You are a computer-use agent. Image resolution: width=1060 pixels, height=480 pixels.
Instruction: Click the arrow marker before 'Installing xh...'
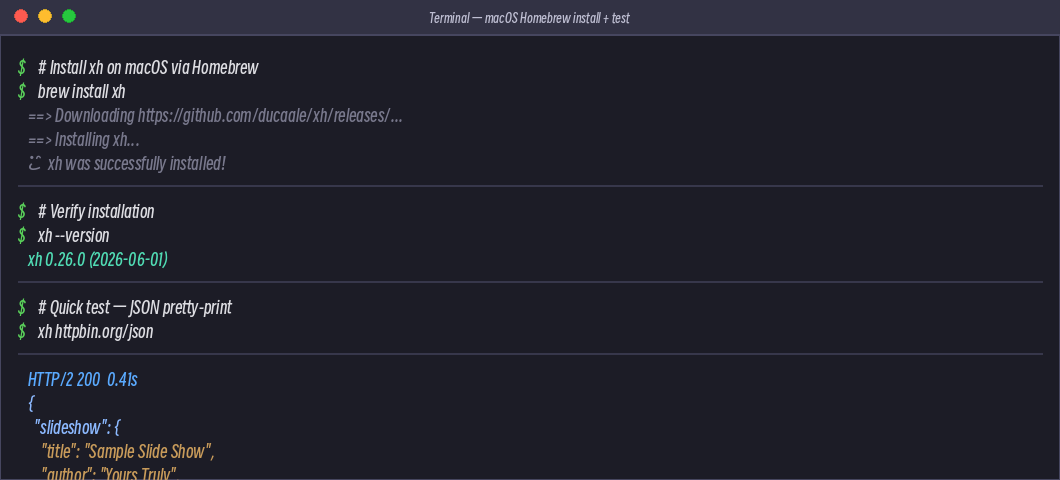tap(40, 141)
